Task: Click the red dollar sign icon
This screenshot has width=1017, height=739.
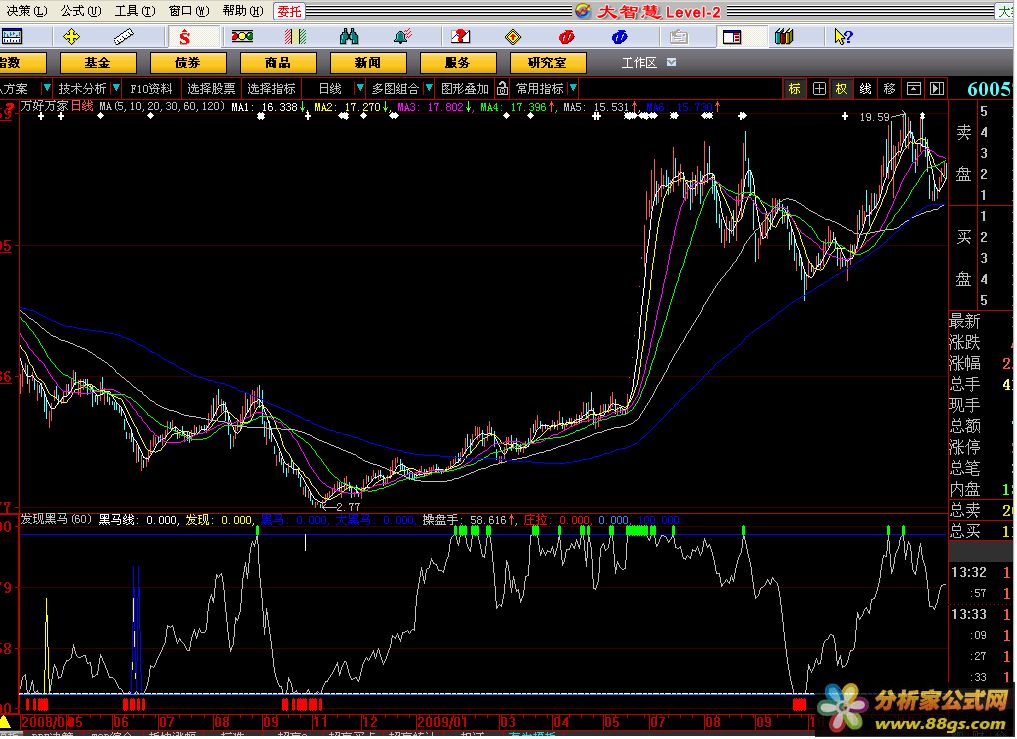Action: click(x=185, y=37)
